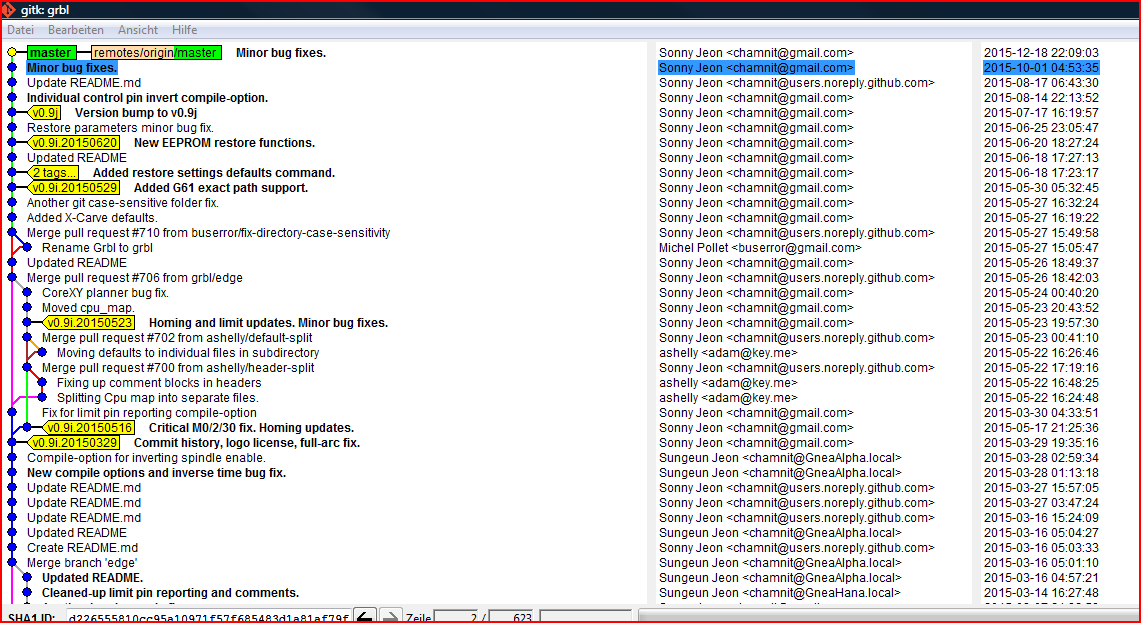
Task: Click the v0.9i.20150523 tag marker
Action: pos(89,323)
